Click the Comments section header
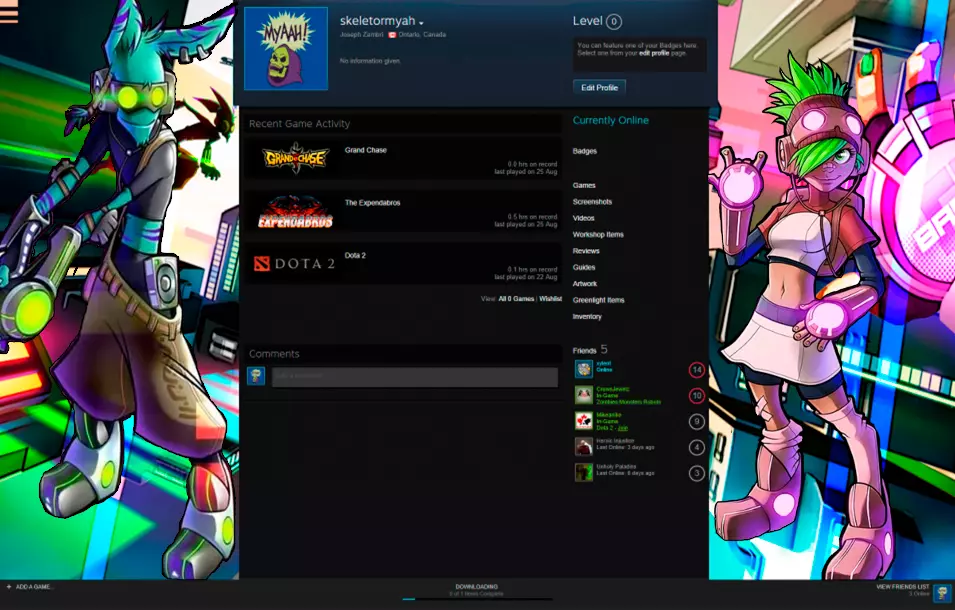 pyautogui.click(x=274, y=354)
